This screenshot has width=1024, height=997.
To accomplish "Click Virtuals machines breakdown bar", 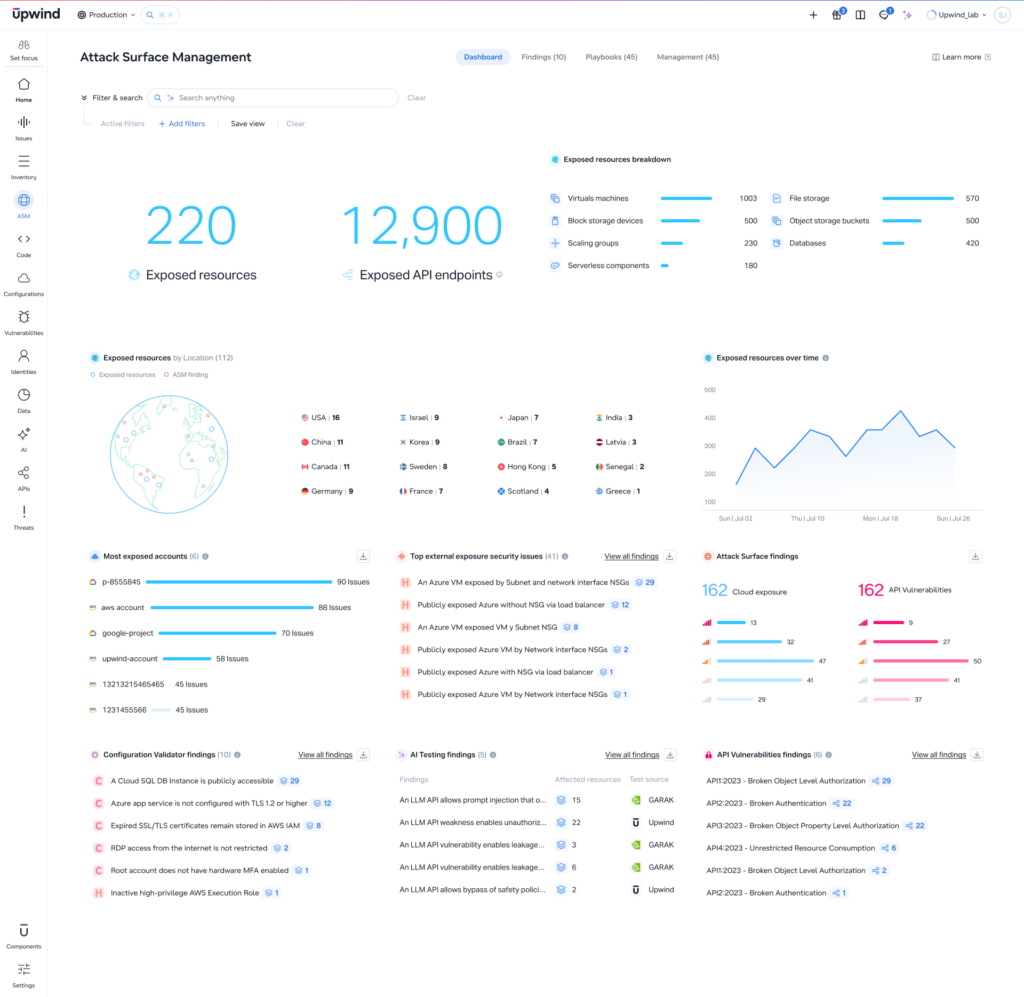I will click(x=686, y=198).
